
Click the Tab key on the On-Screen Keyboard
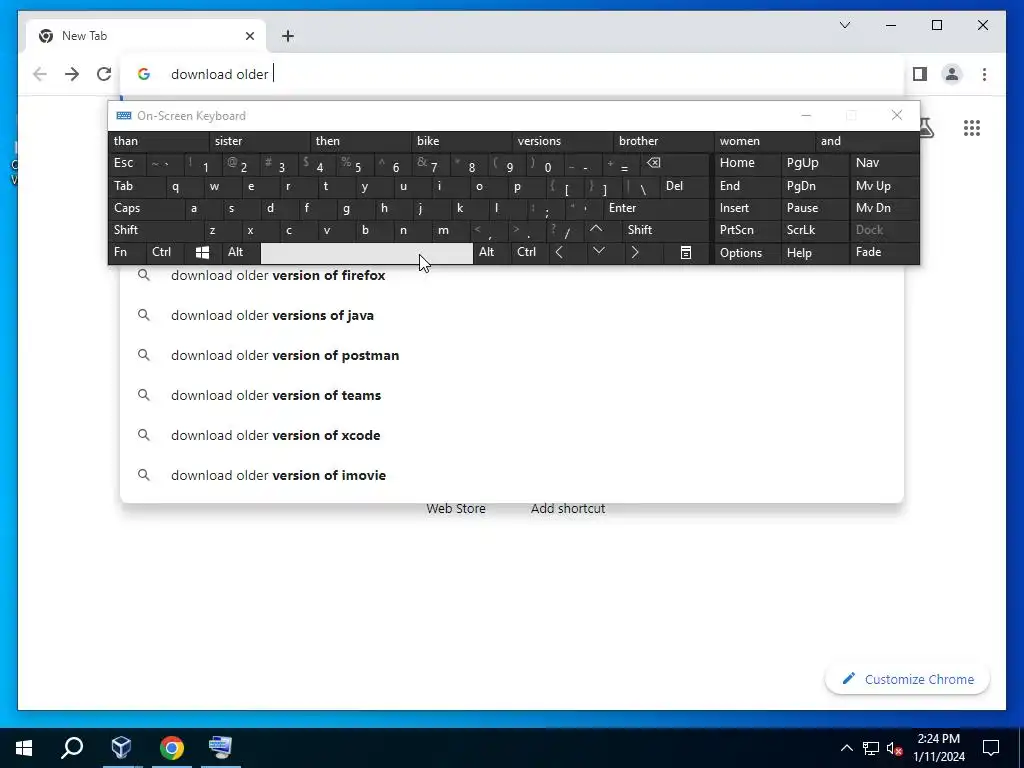[136, 186]
